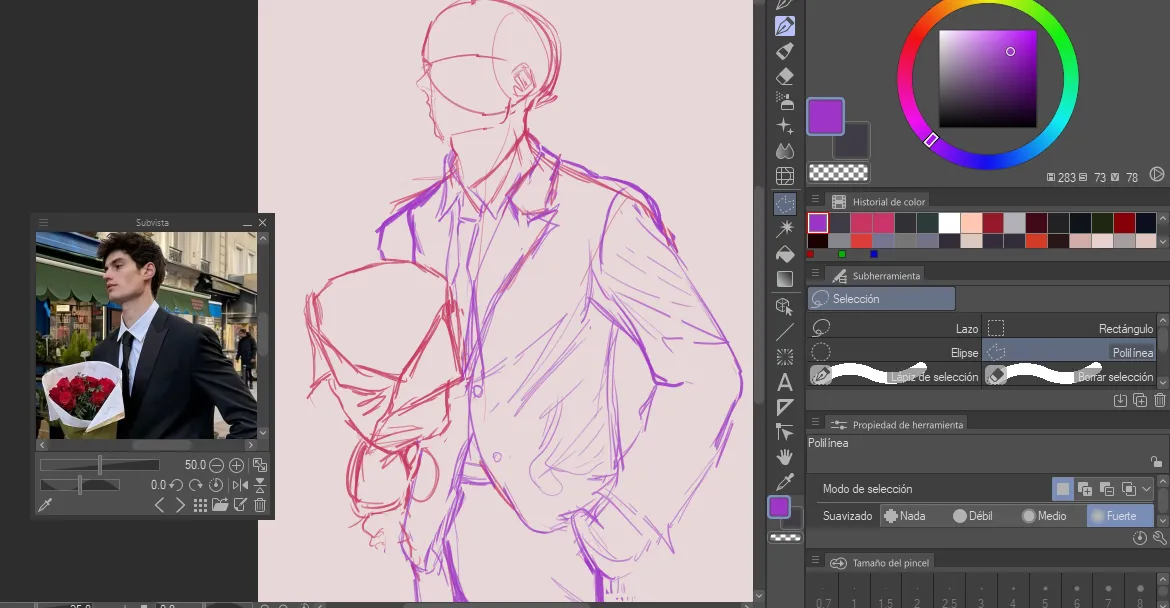Select the Airbrush tool
The height and width of the screenshot is (608, 1170).
click(785, 101)
